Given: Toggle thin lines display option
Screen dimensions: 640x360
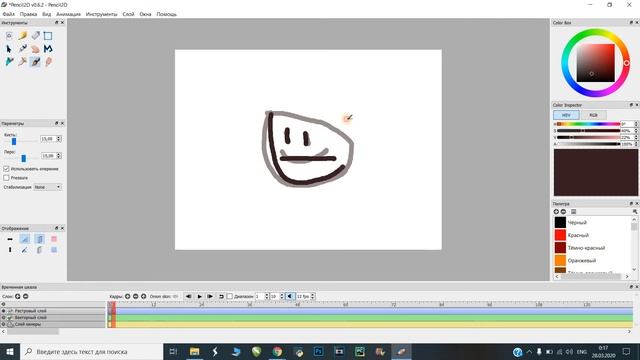Looking at the screenshot, I should [x=25, y=239].
